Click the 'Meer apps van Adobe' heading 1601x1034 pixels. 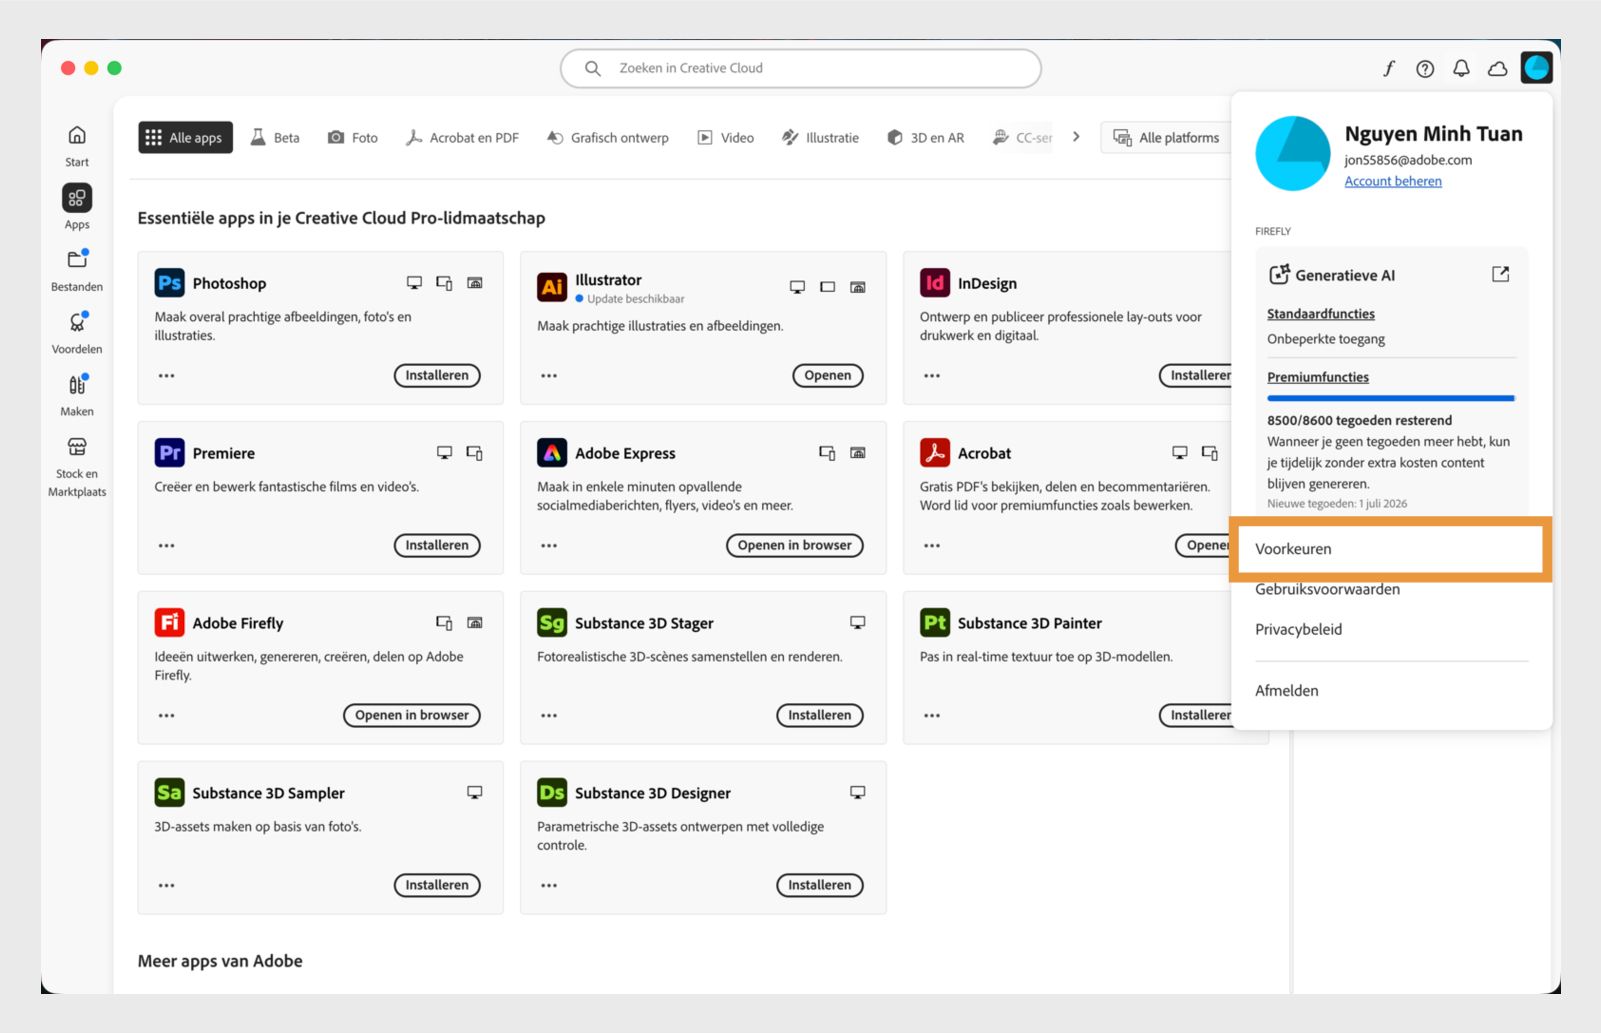point(220,961)
